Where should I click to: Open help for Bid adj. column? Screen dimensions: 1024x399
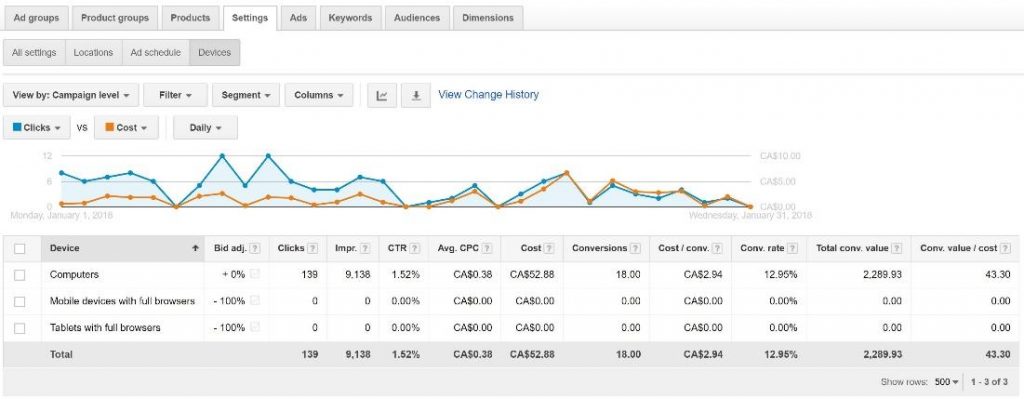point(255,248)
